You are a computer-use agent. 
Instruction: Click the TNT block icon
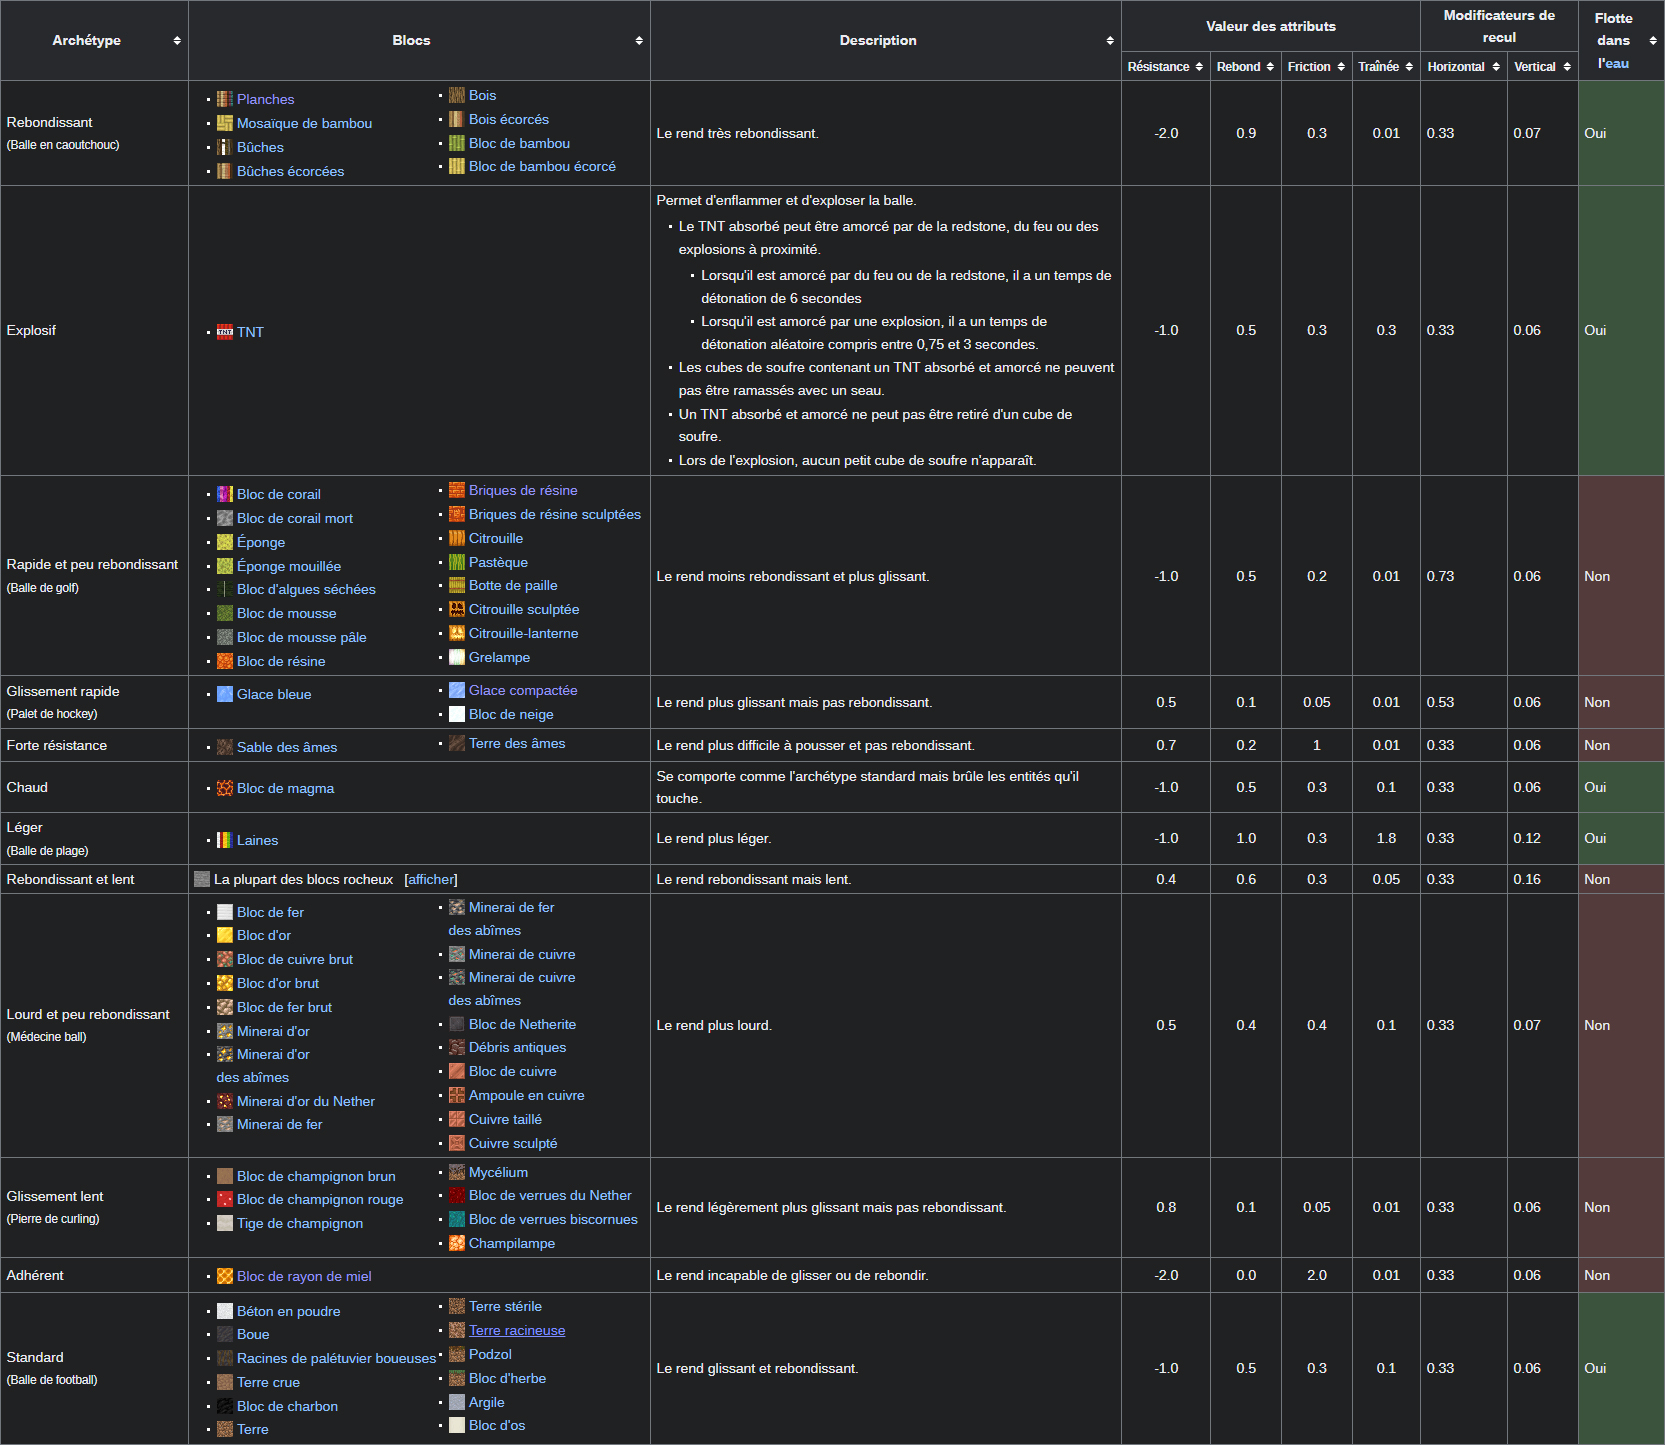click(225, 332)
